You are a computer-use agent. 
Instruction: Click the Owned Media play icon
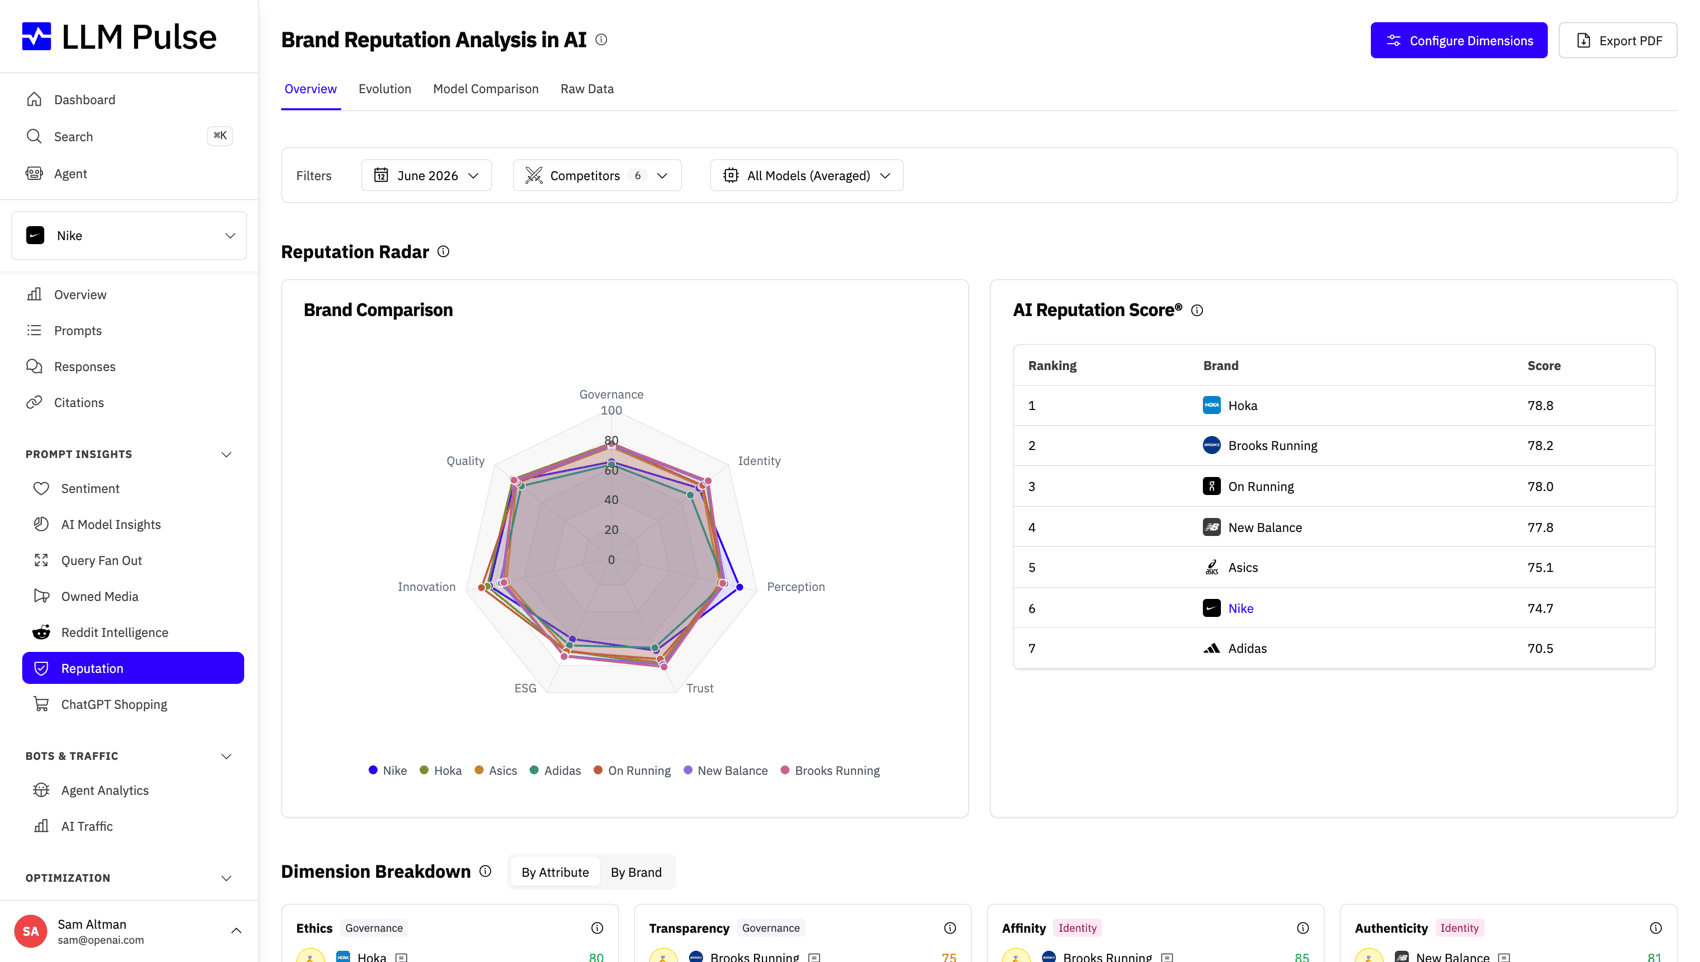click(41, 596)
